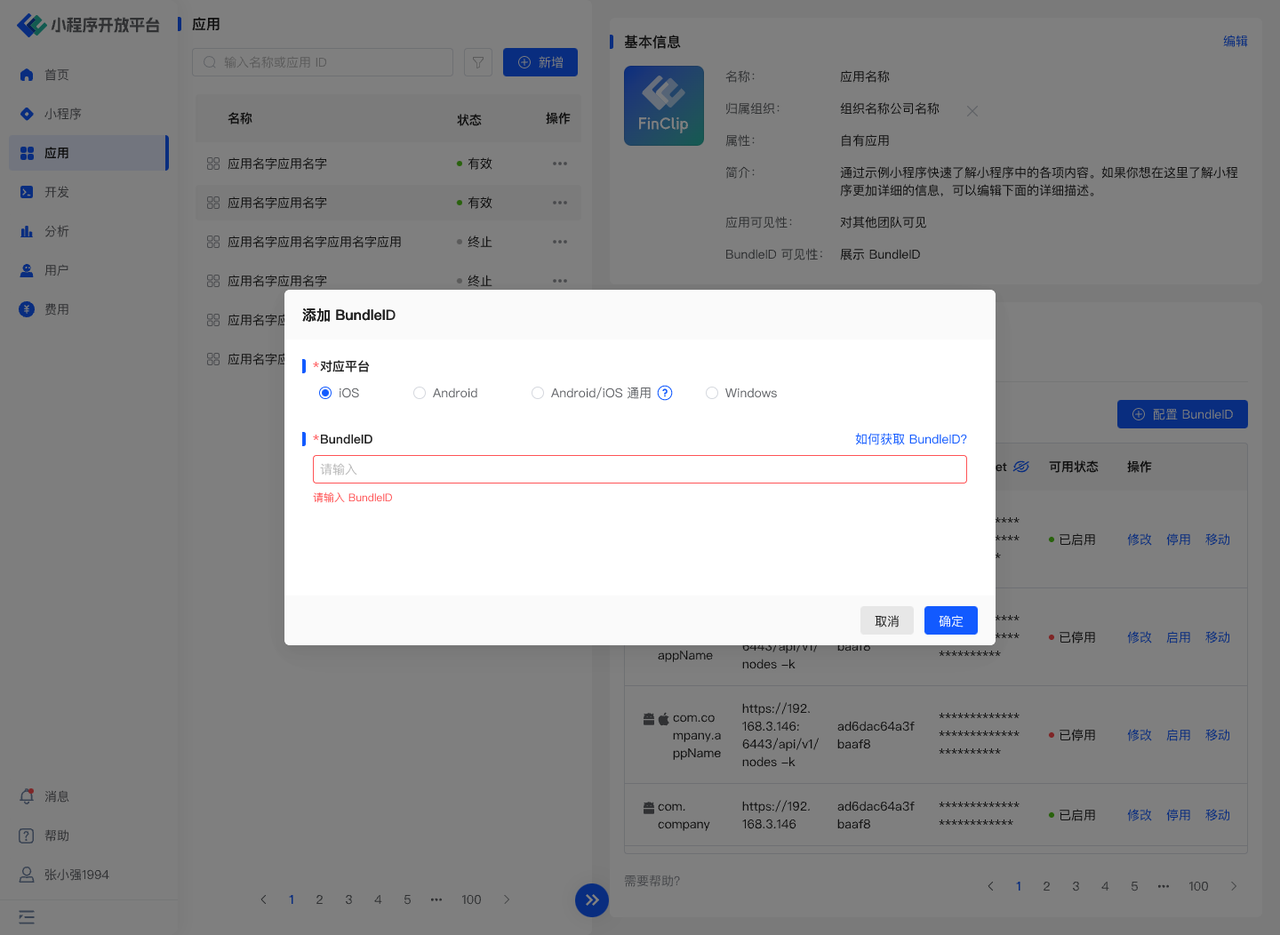
Task: Click the sidebar collapse icon at bottom left
Action: tap(27, 916)
